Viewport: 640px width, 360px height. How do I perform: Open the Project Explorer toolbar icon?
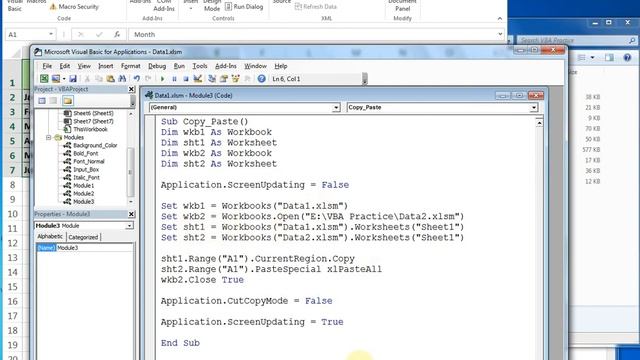pyautogui.click(x=212, y=79)
